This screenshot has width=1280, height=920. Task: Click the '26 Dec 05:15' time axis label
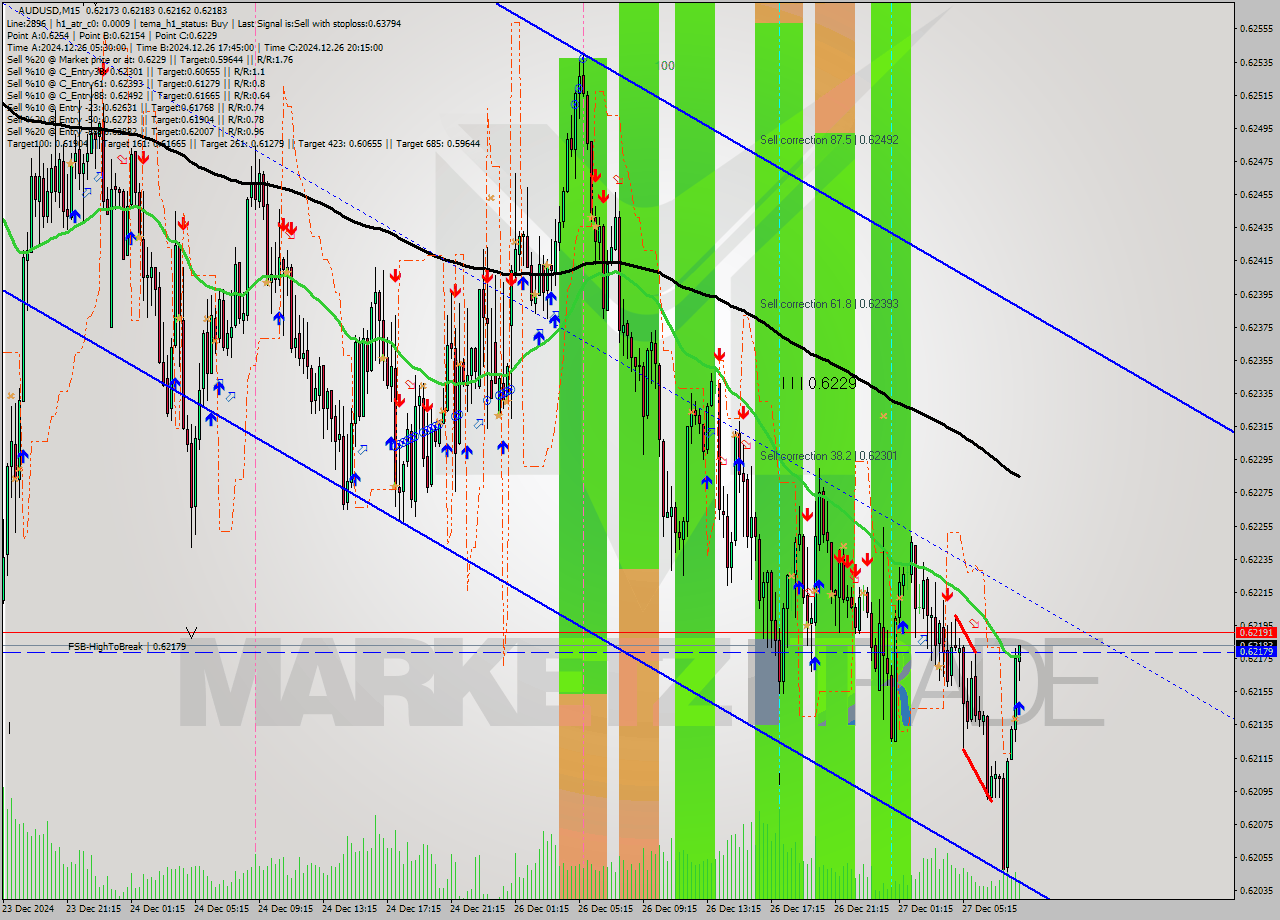coord(606,909)
